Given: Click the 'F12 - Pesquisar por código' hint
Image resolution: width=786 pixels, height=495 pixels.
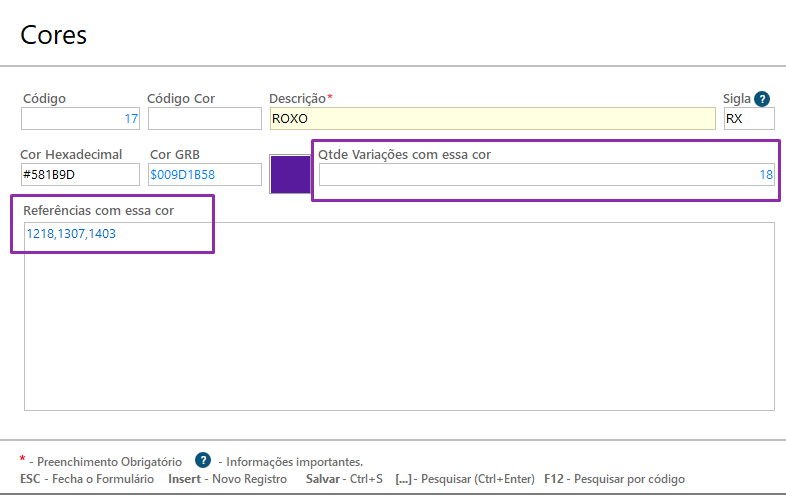Looking at the screenshot, I should (614, 479).
